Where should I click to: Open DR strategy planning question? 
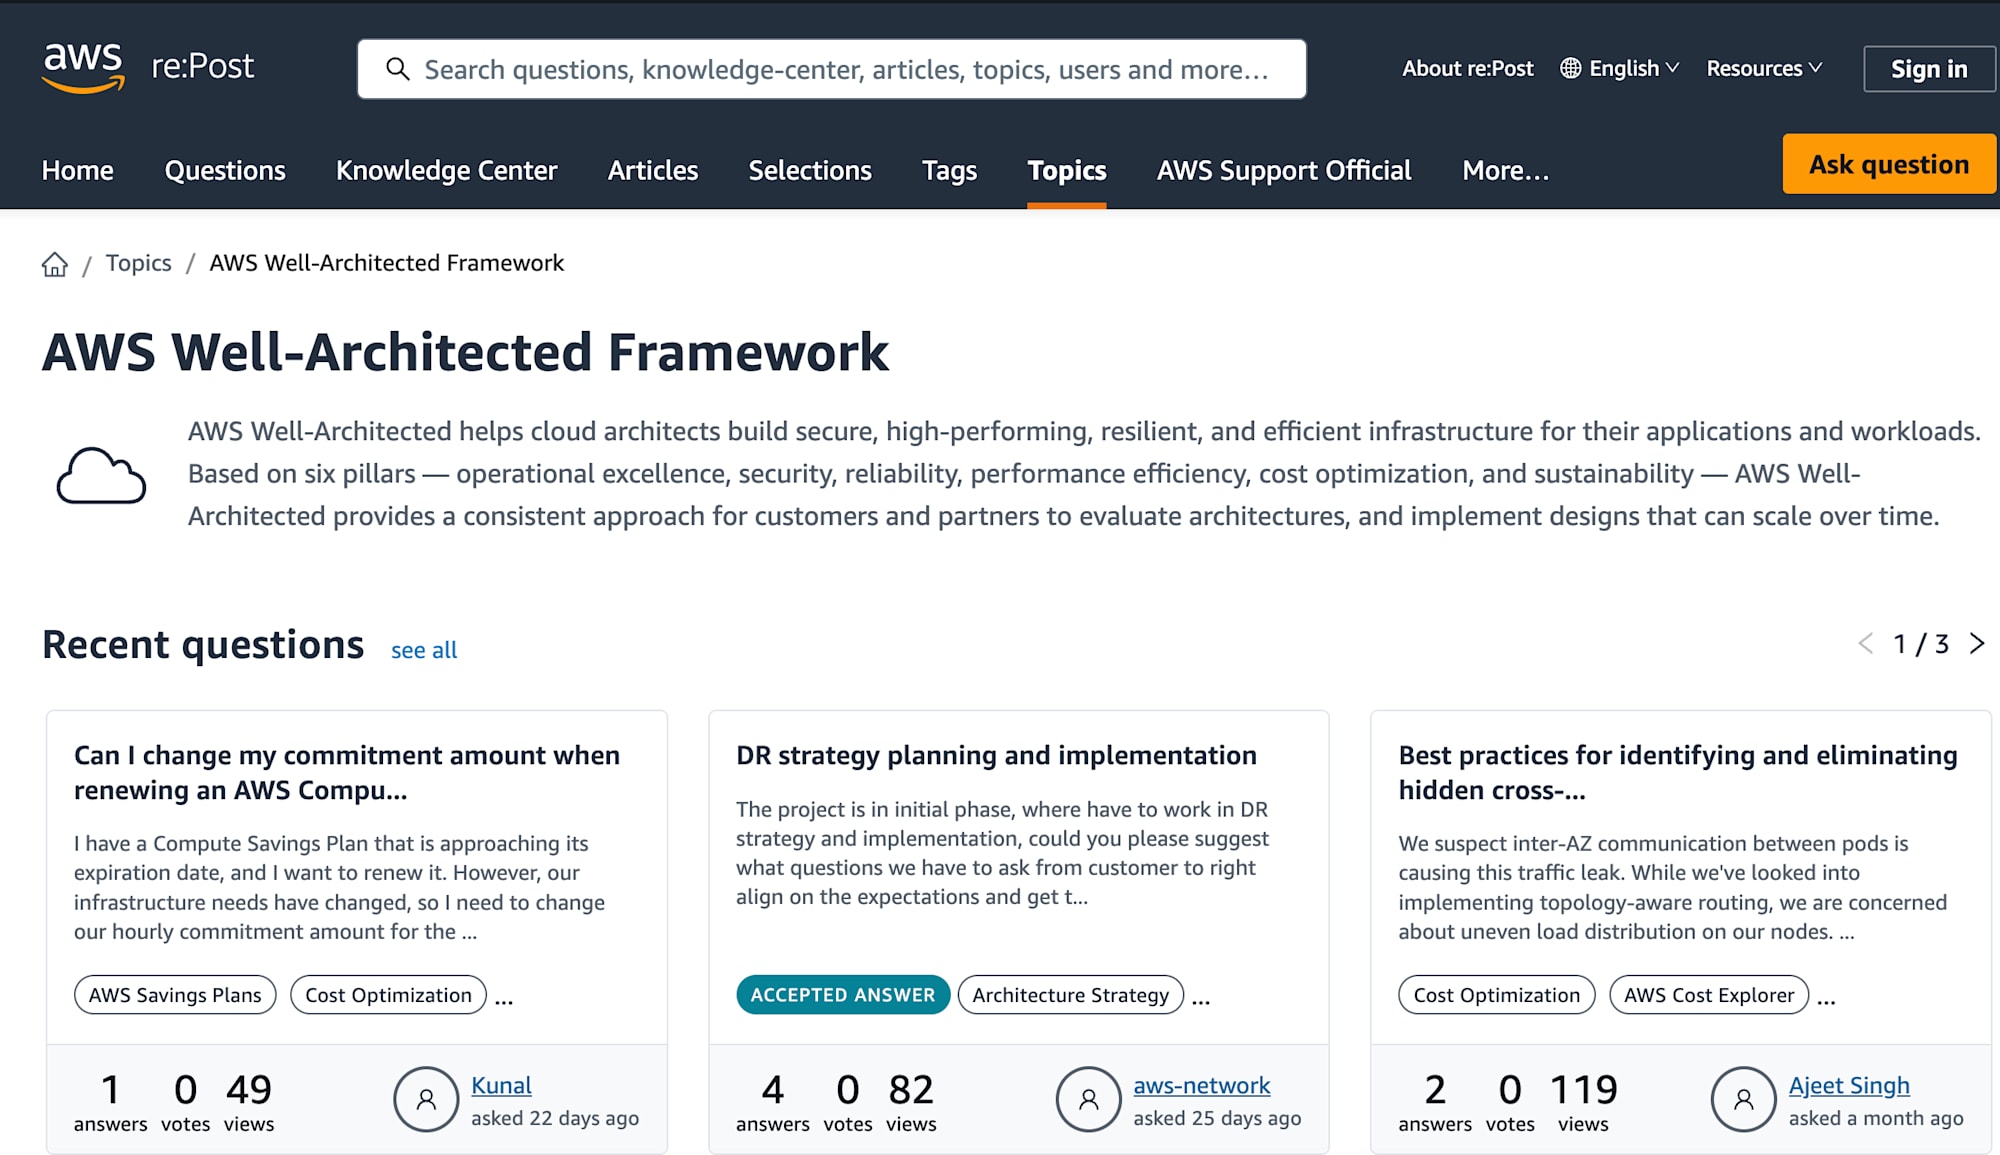tap(996, 755)
